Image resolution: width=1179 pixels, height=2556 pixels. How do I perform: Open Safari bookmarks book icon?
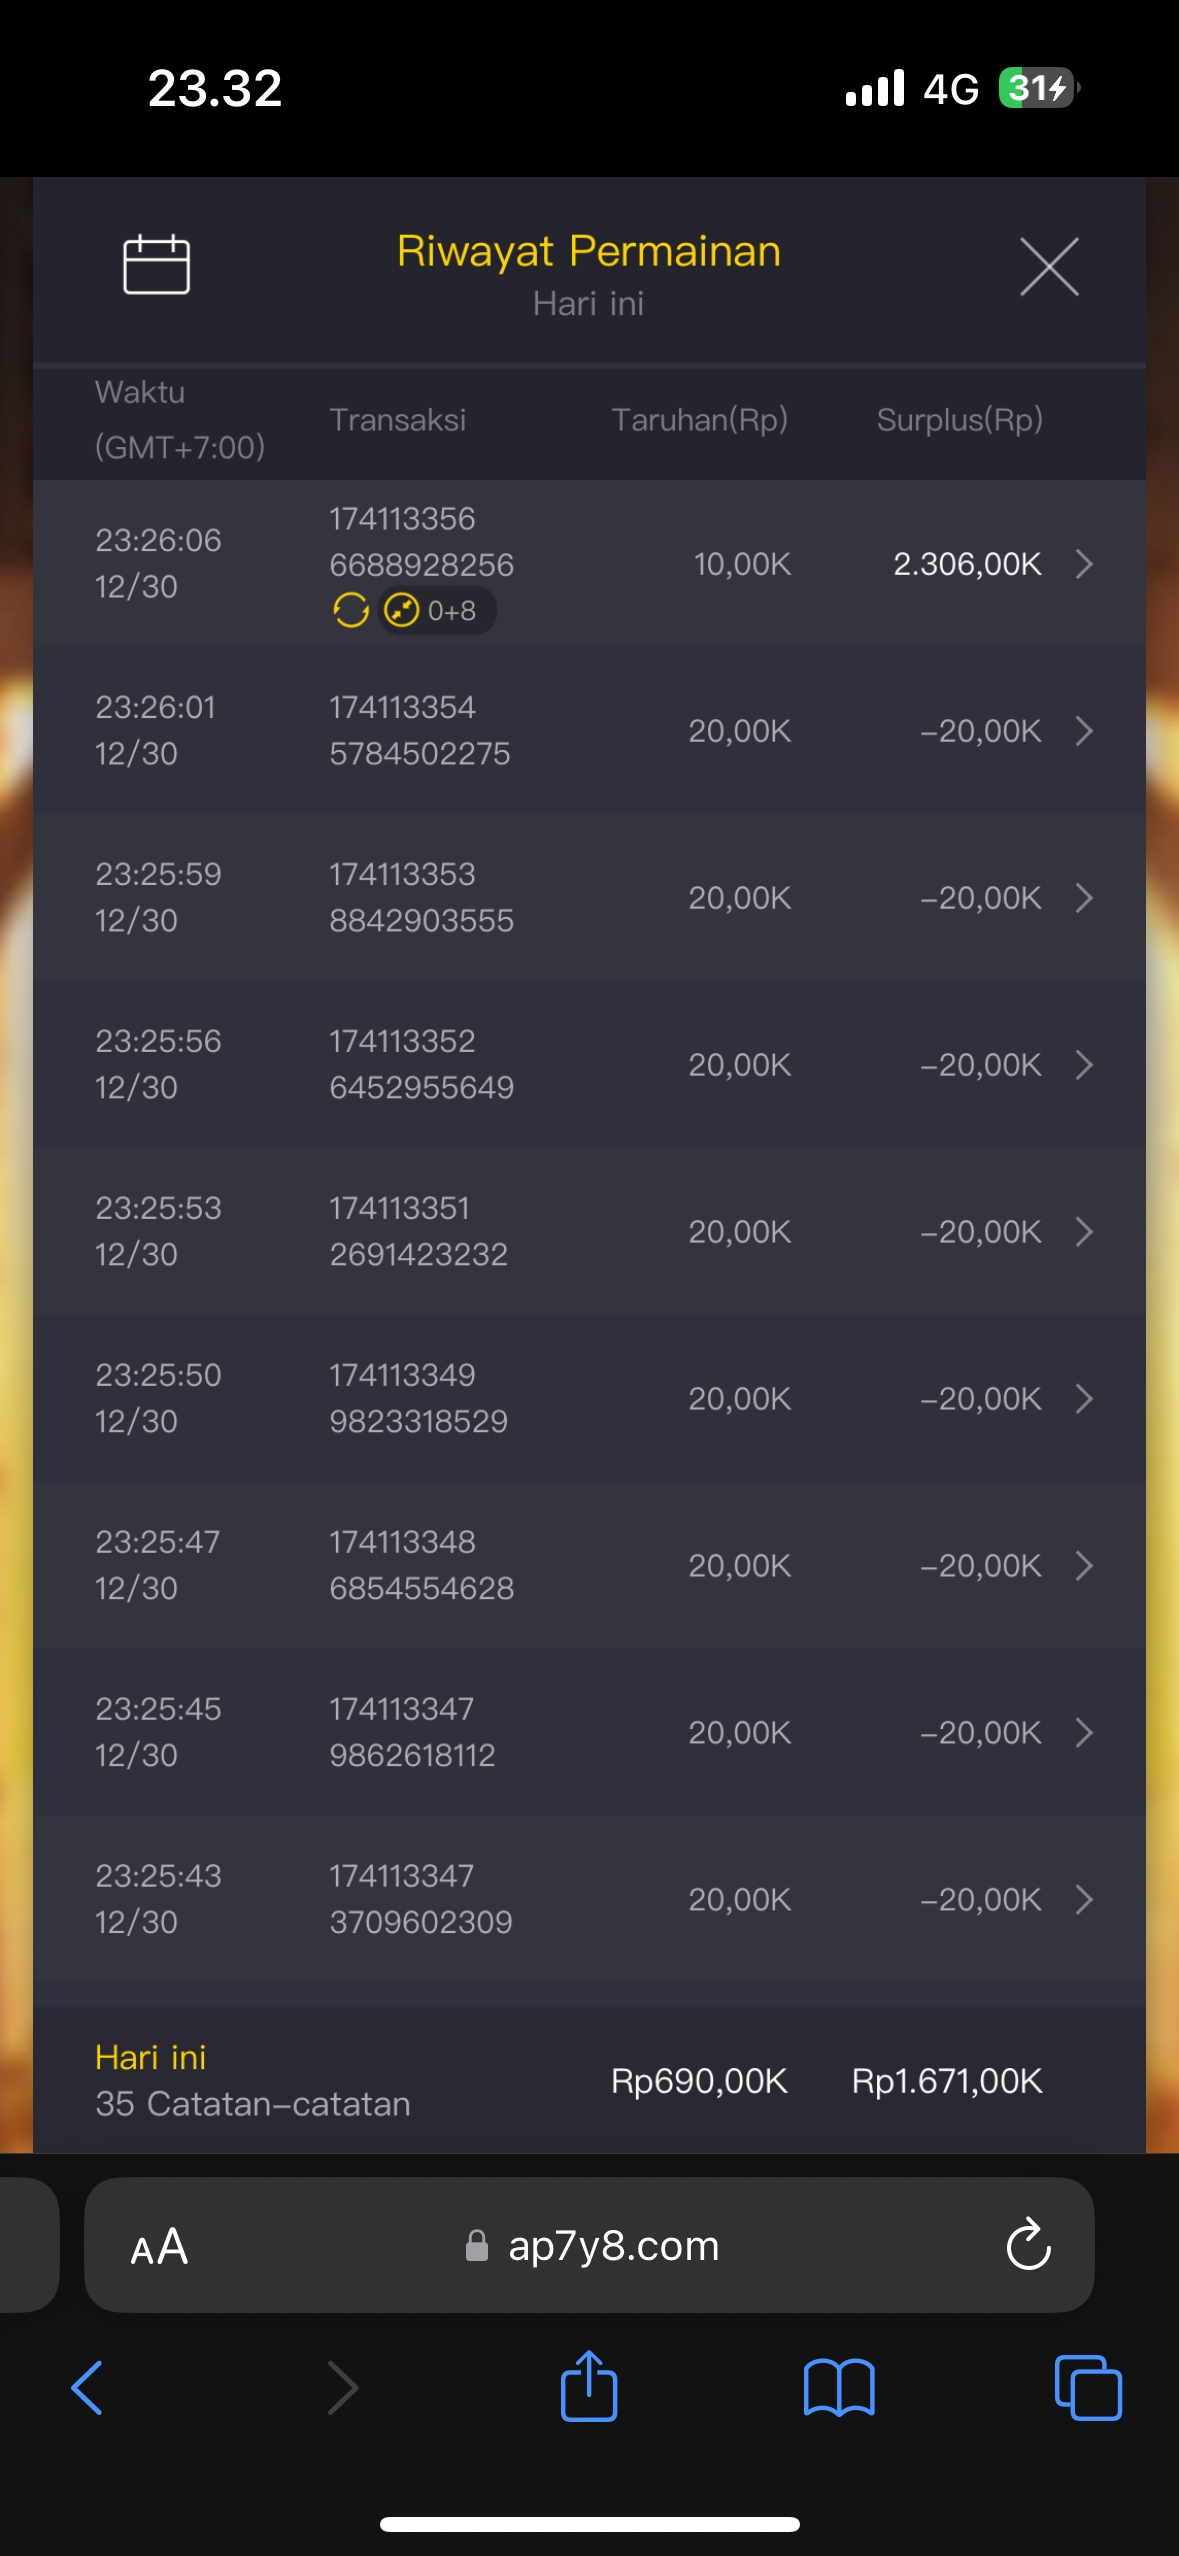point(839,2387)
